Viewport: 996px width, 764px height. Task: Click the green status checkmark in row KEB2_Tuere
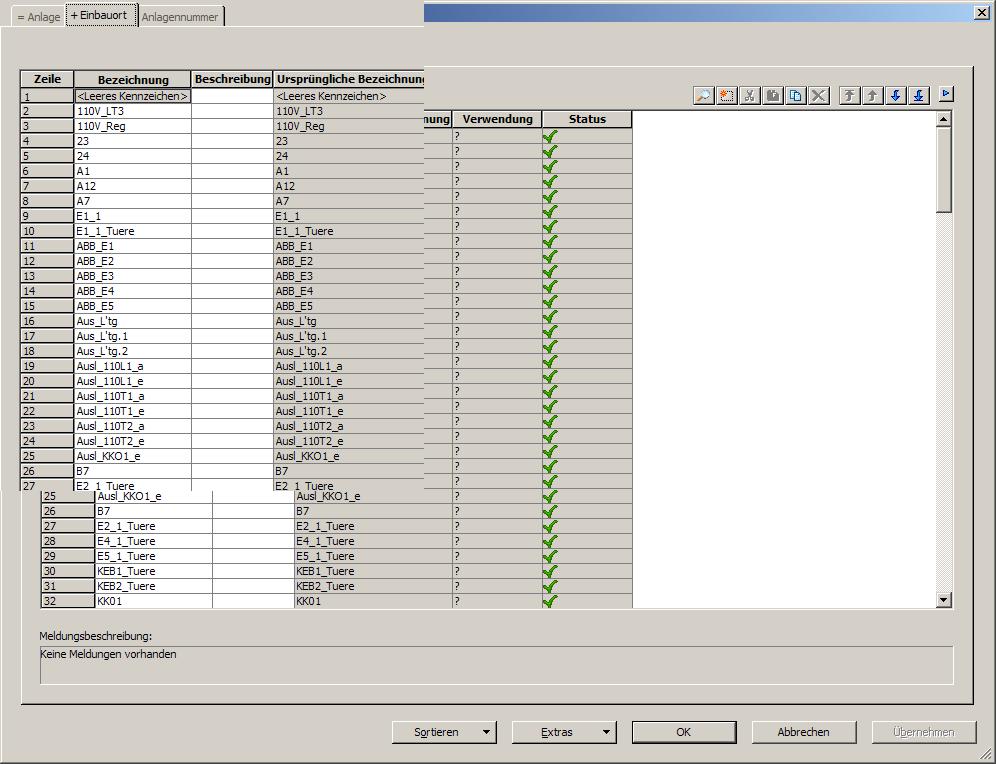tap(550, 586)
